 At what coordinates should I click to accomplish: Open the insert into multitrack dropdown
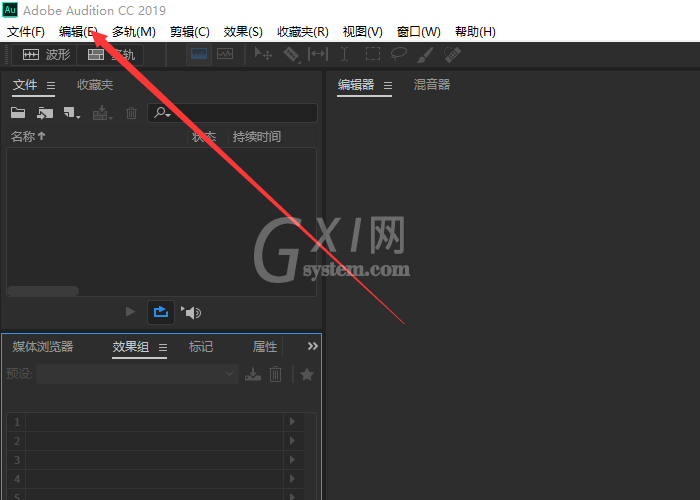tap(102, 113)
